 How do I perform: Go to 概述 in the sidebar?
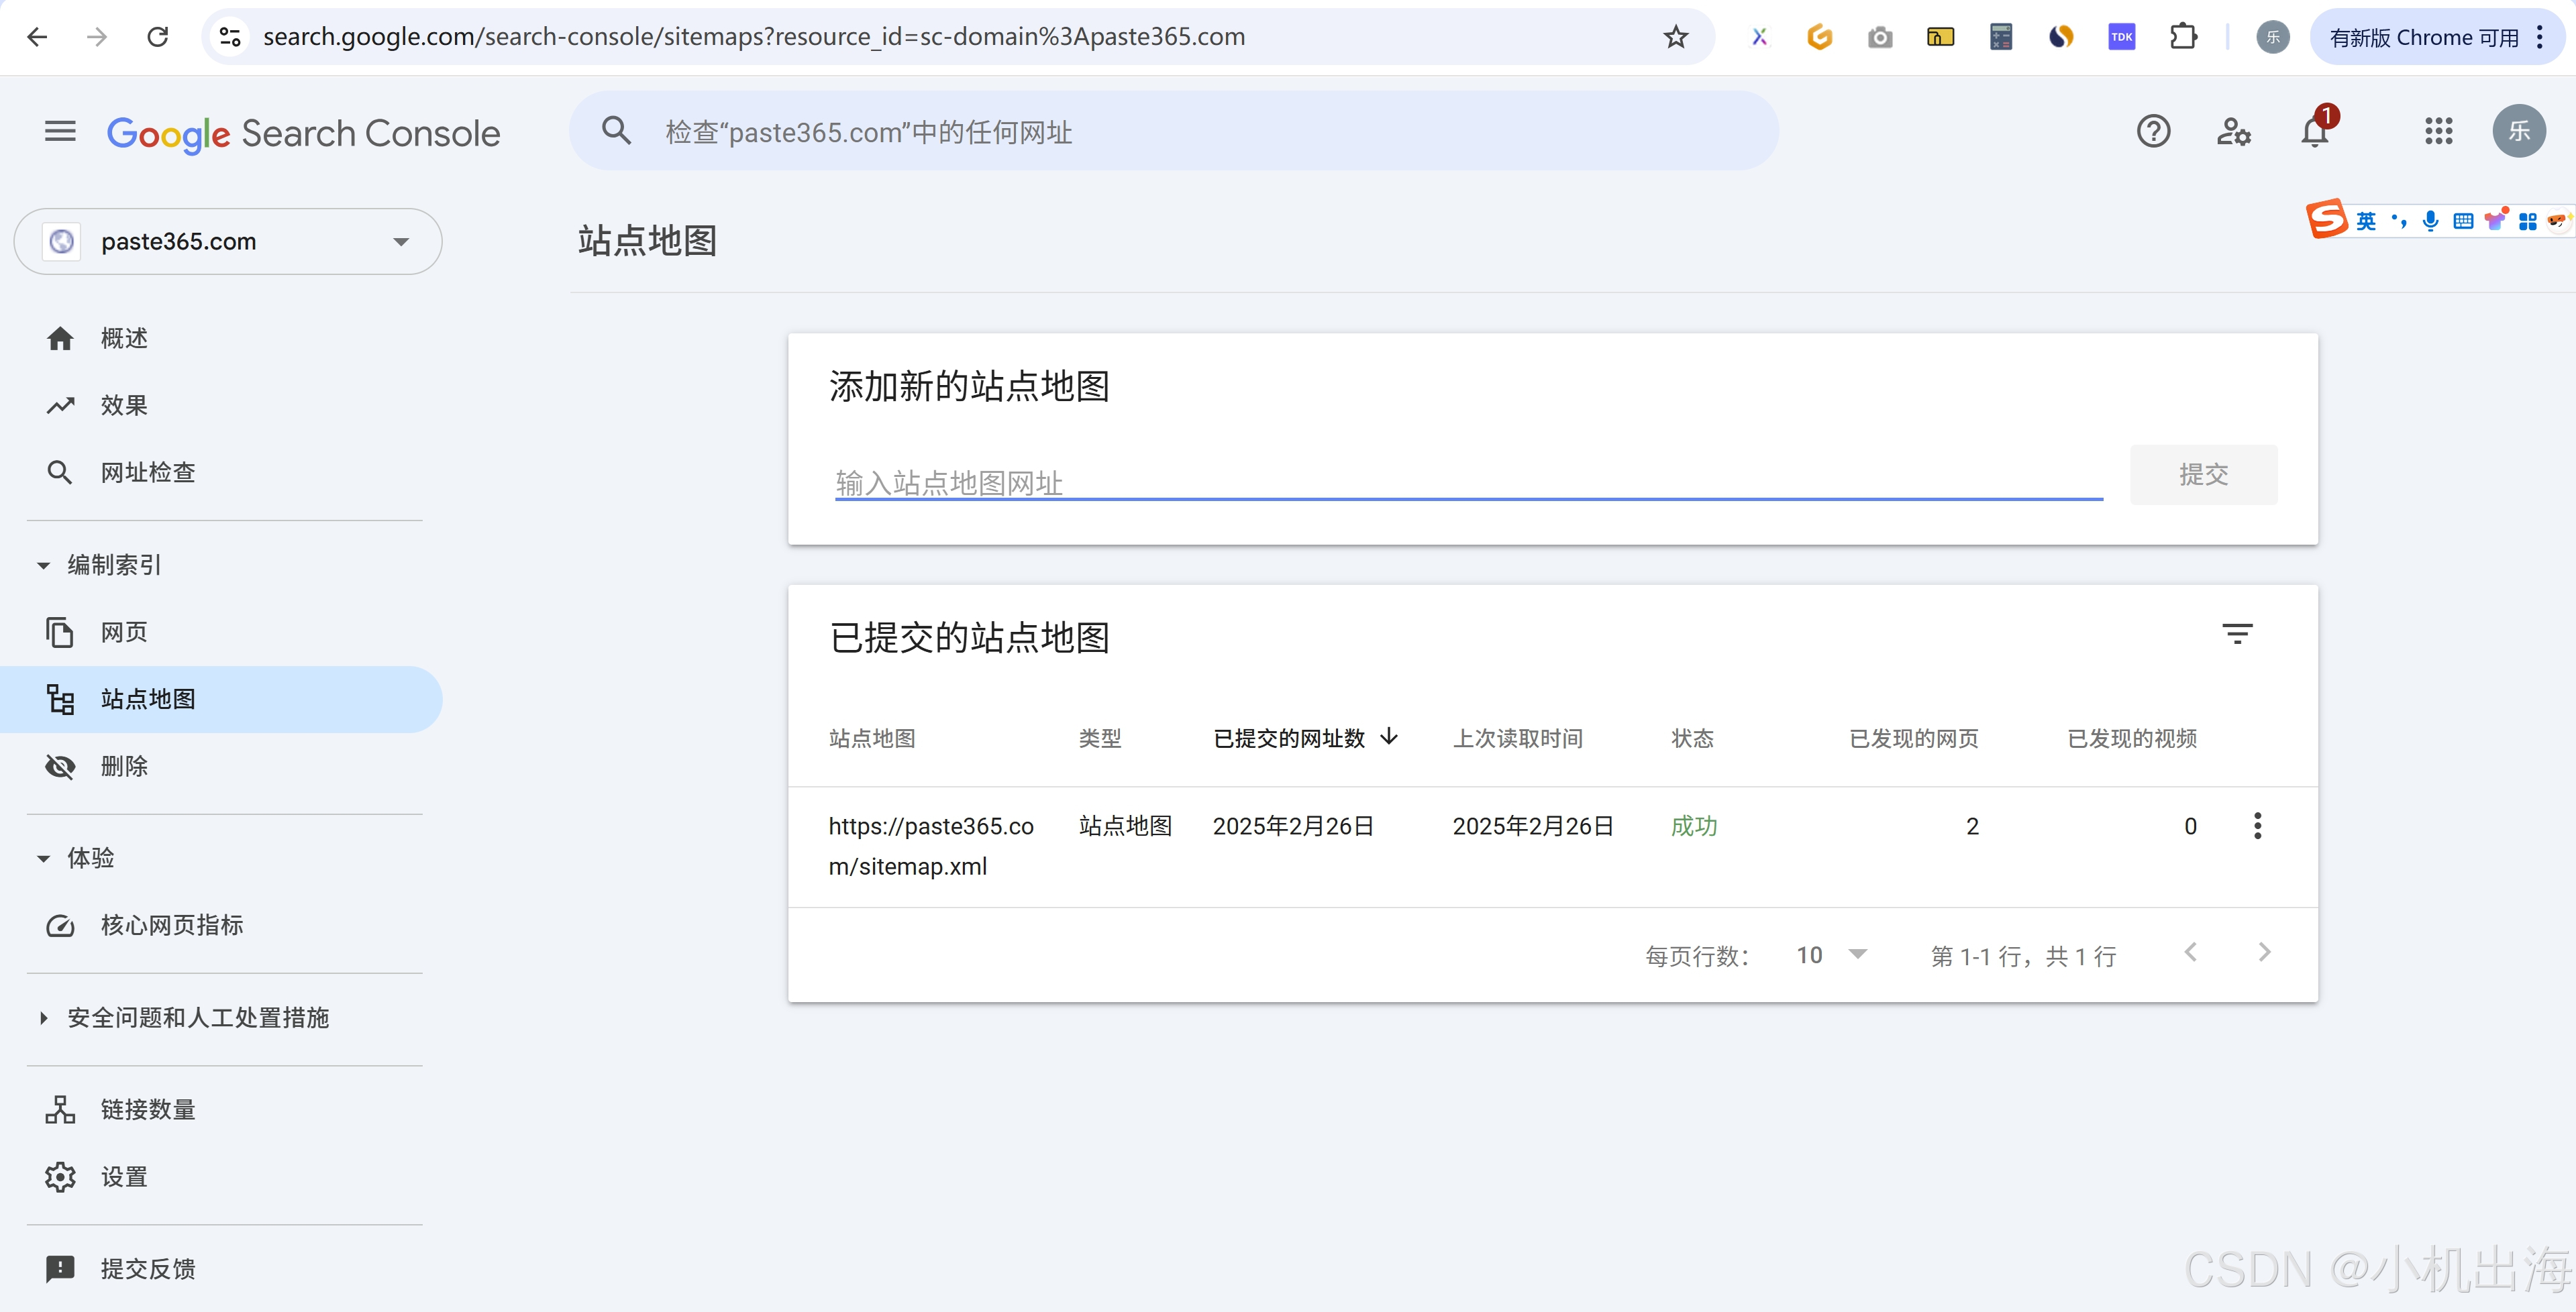click(x=124, y=339)
